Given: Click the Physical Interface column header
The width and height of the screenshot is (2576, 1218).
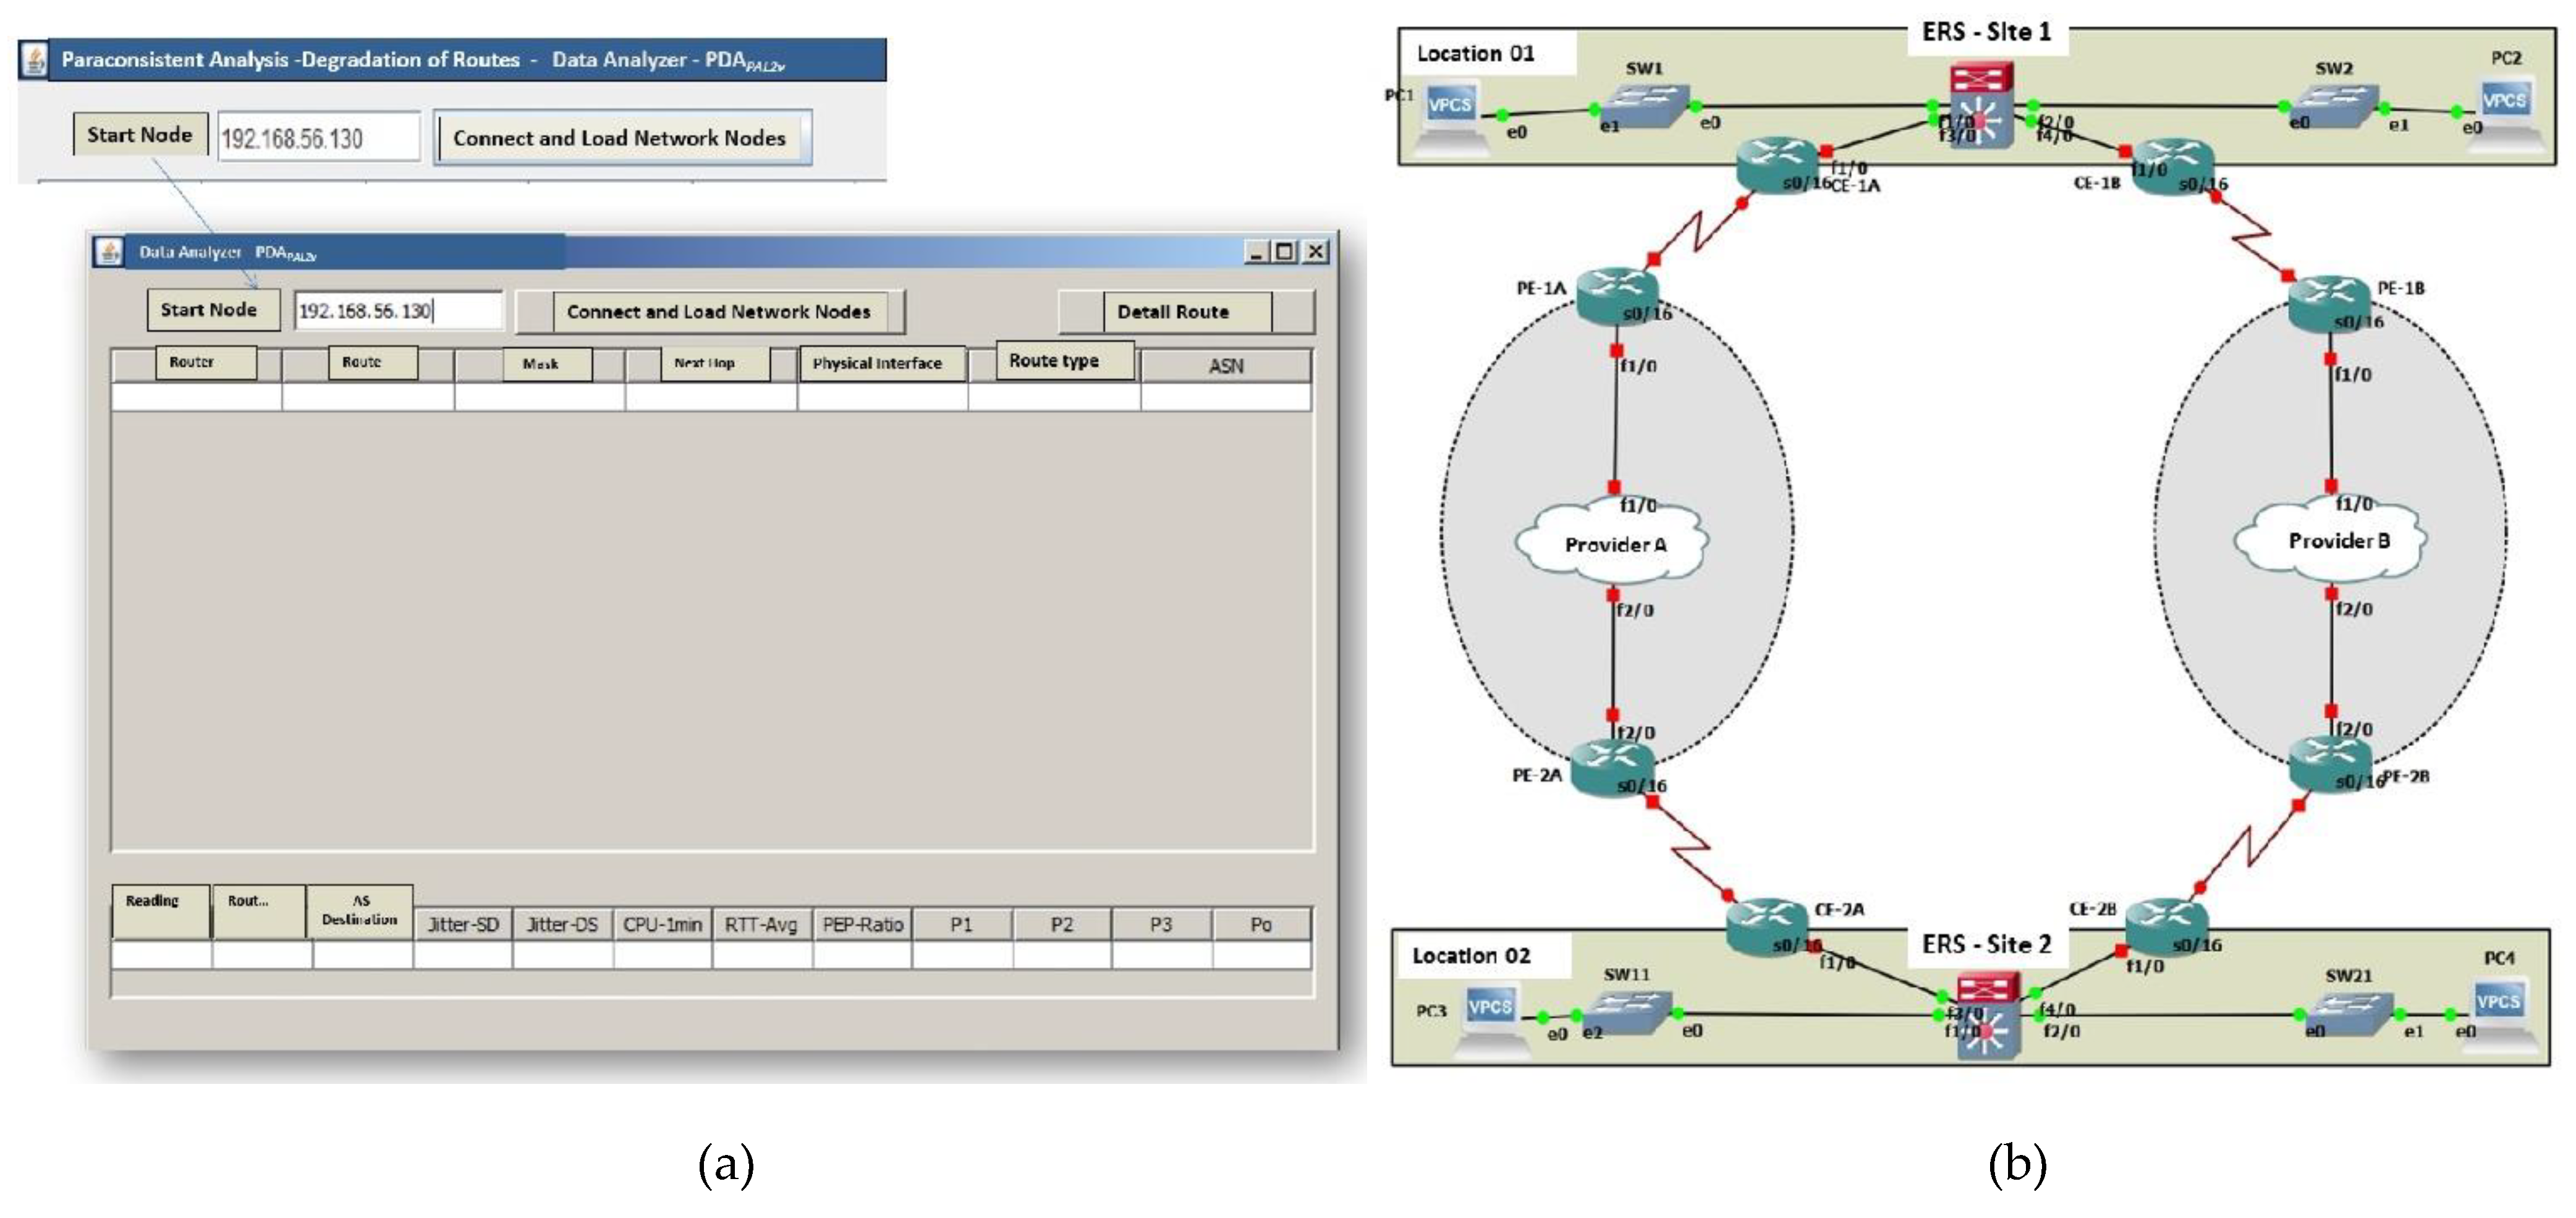Looking at the screenshot, I should click(x=877, y=363).
